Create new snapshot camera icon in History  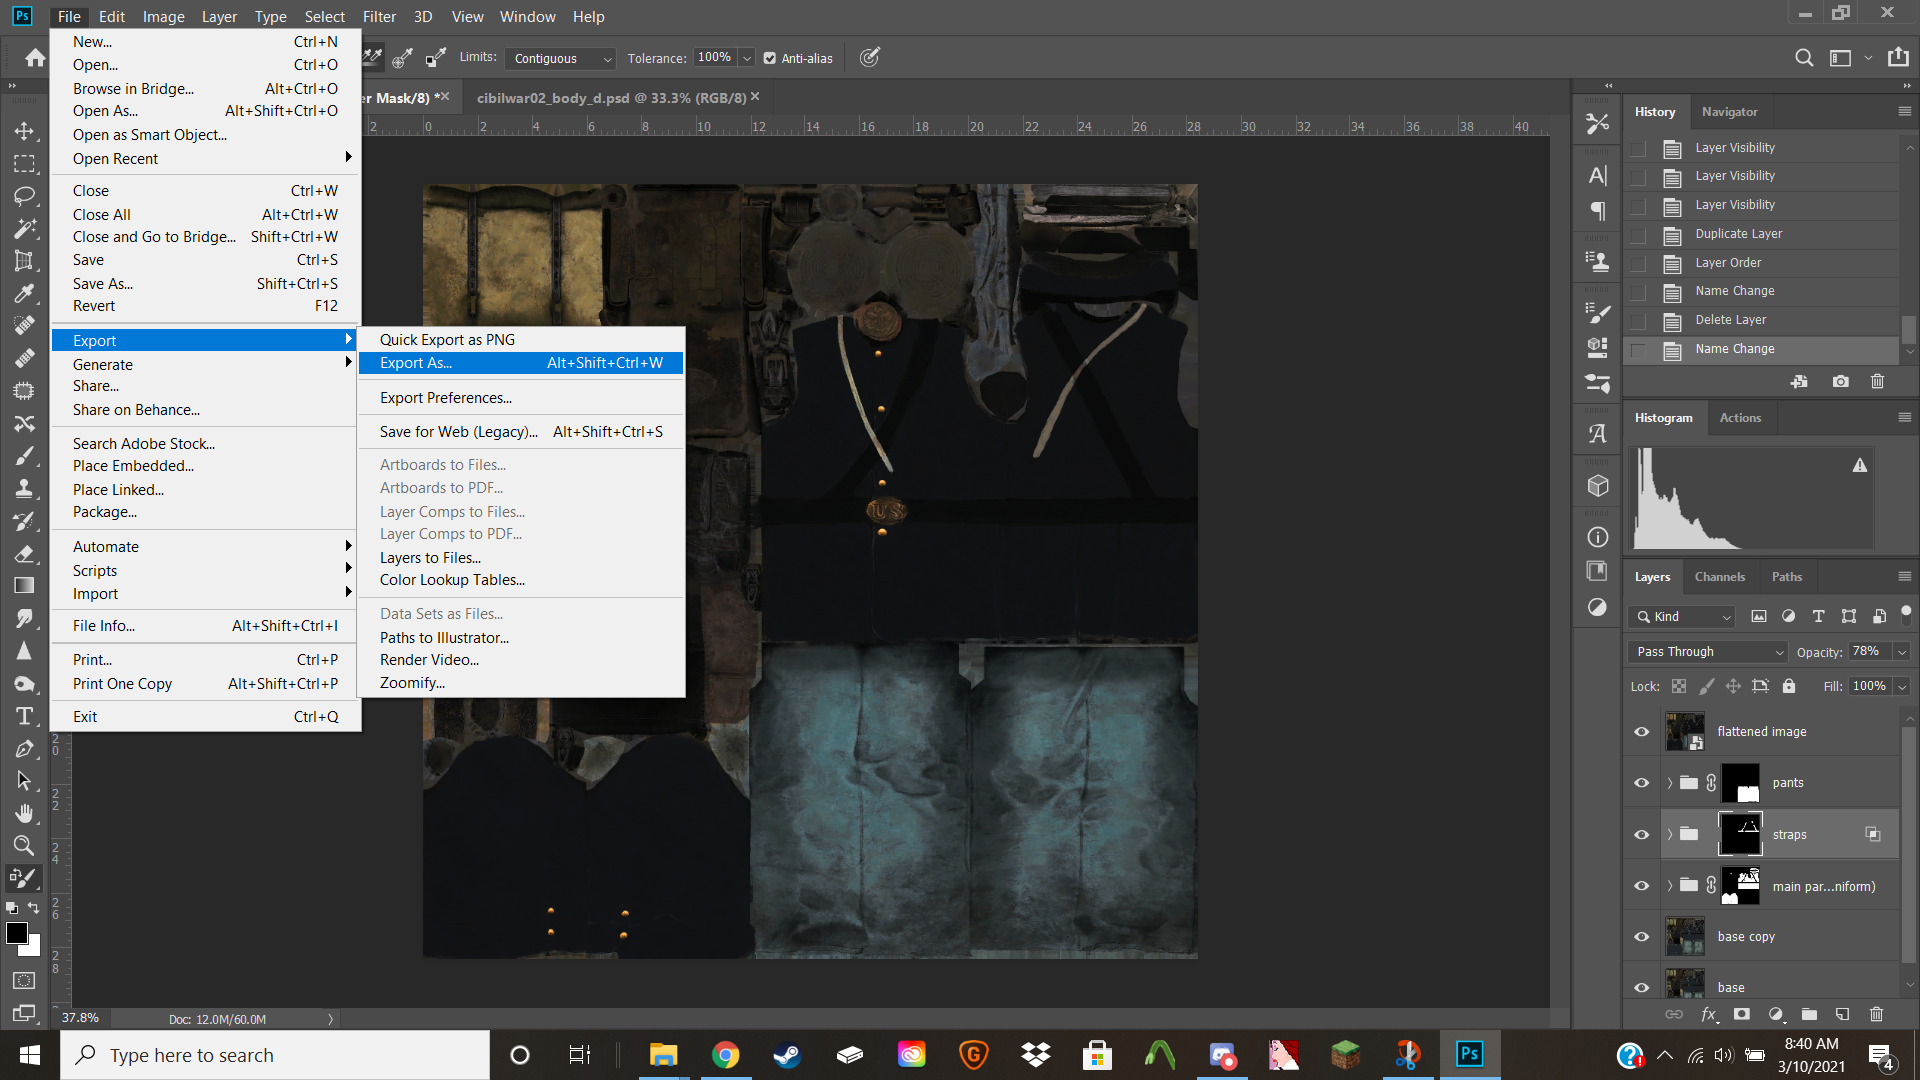(x=1840, y=382)
